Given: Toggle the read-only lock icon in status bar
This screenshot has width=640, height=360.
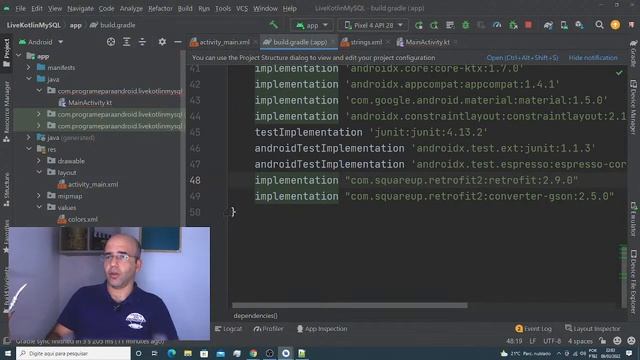Looking at the screenshot, I should coord(602,341).
